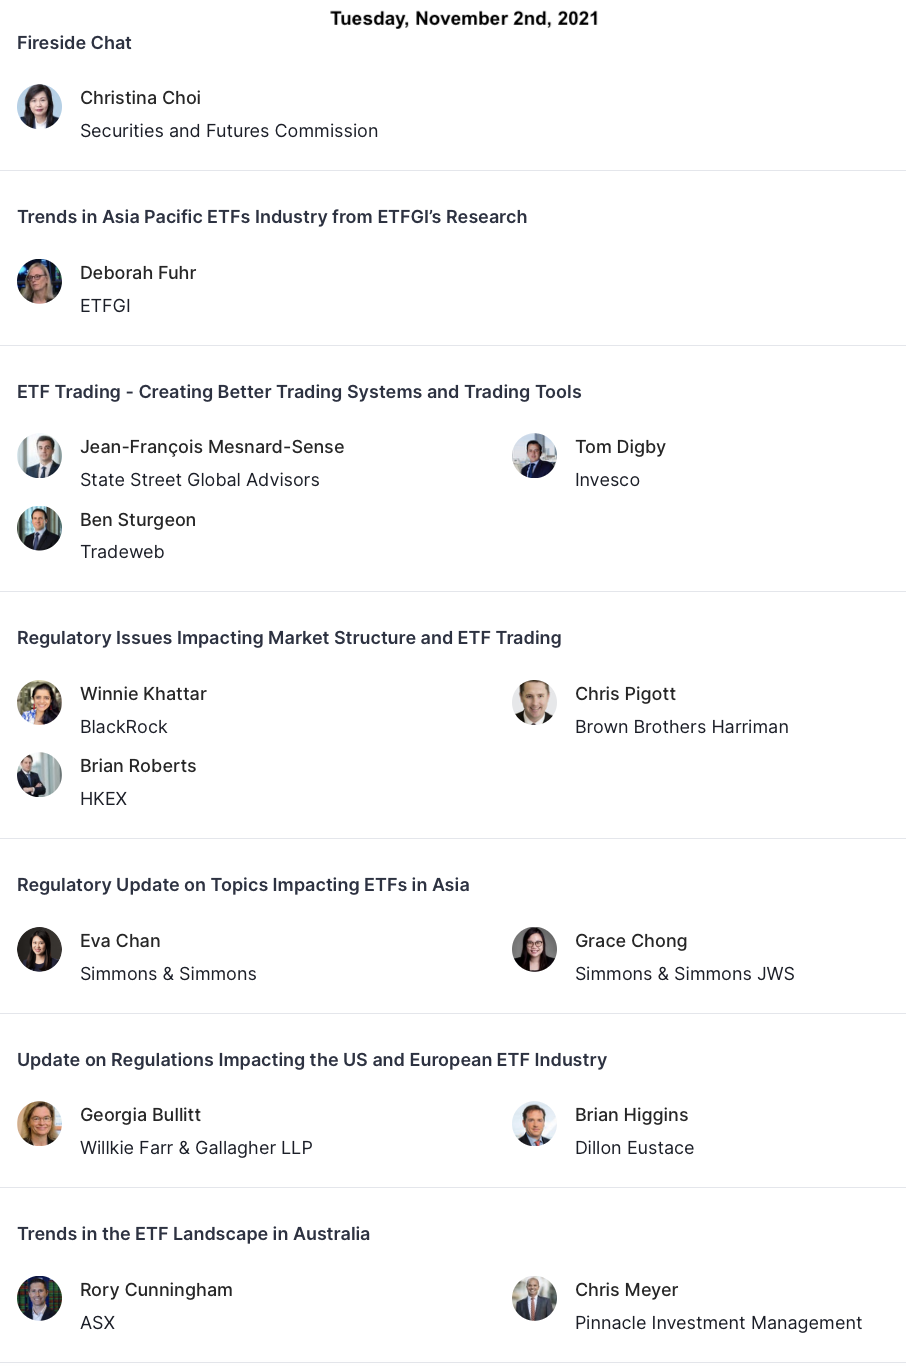Click the Tuesday, November 2nd, 2021 date heading
Viewport: 906px width, 1366px height.
click(464, 18)
